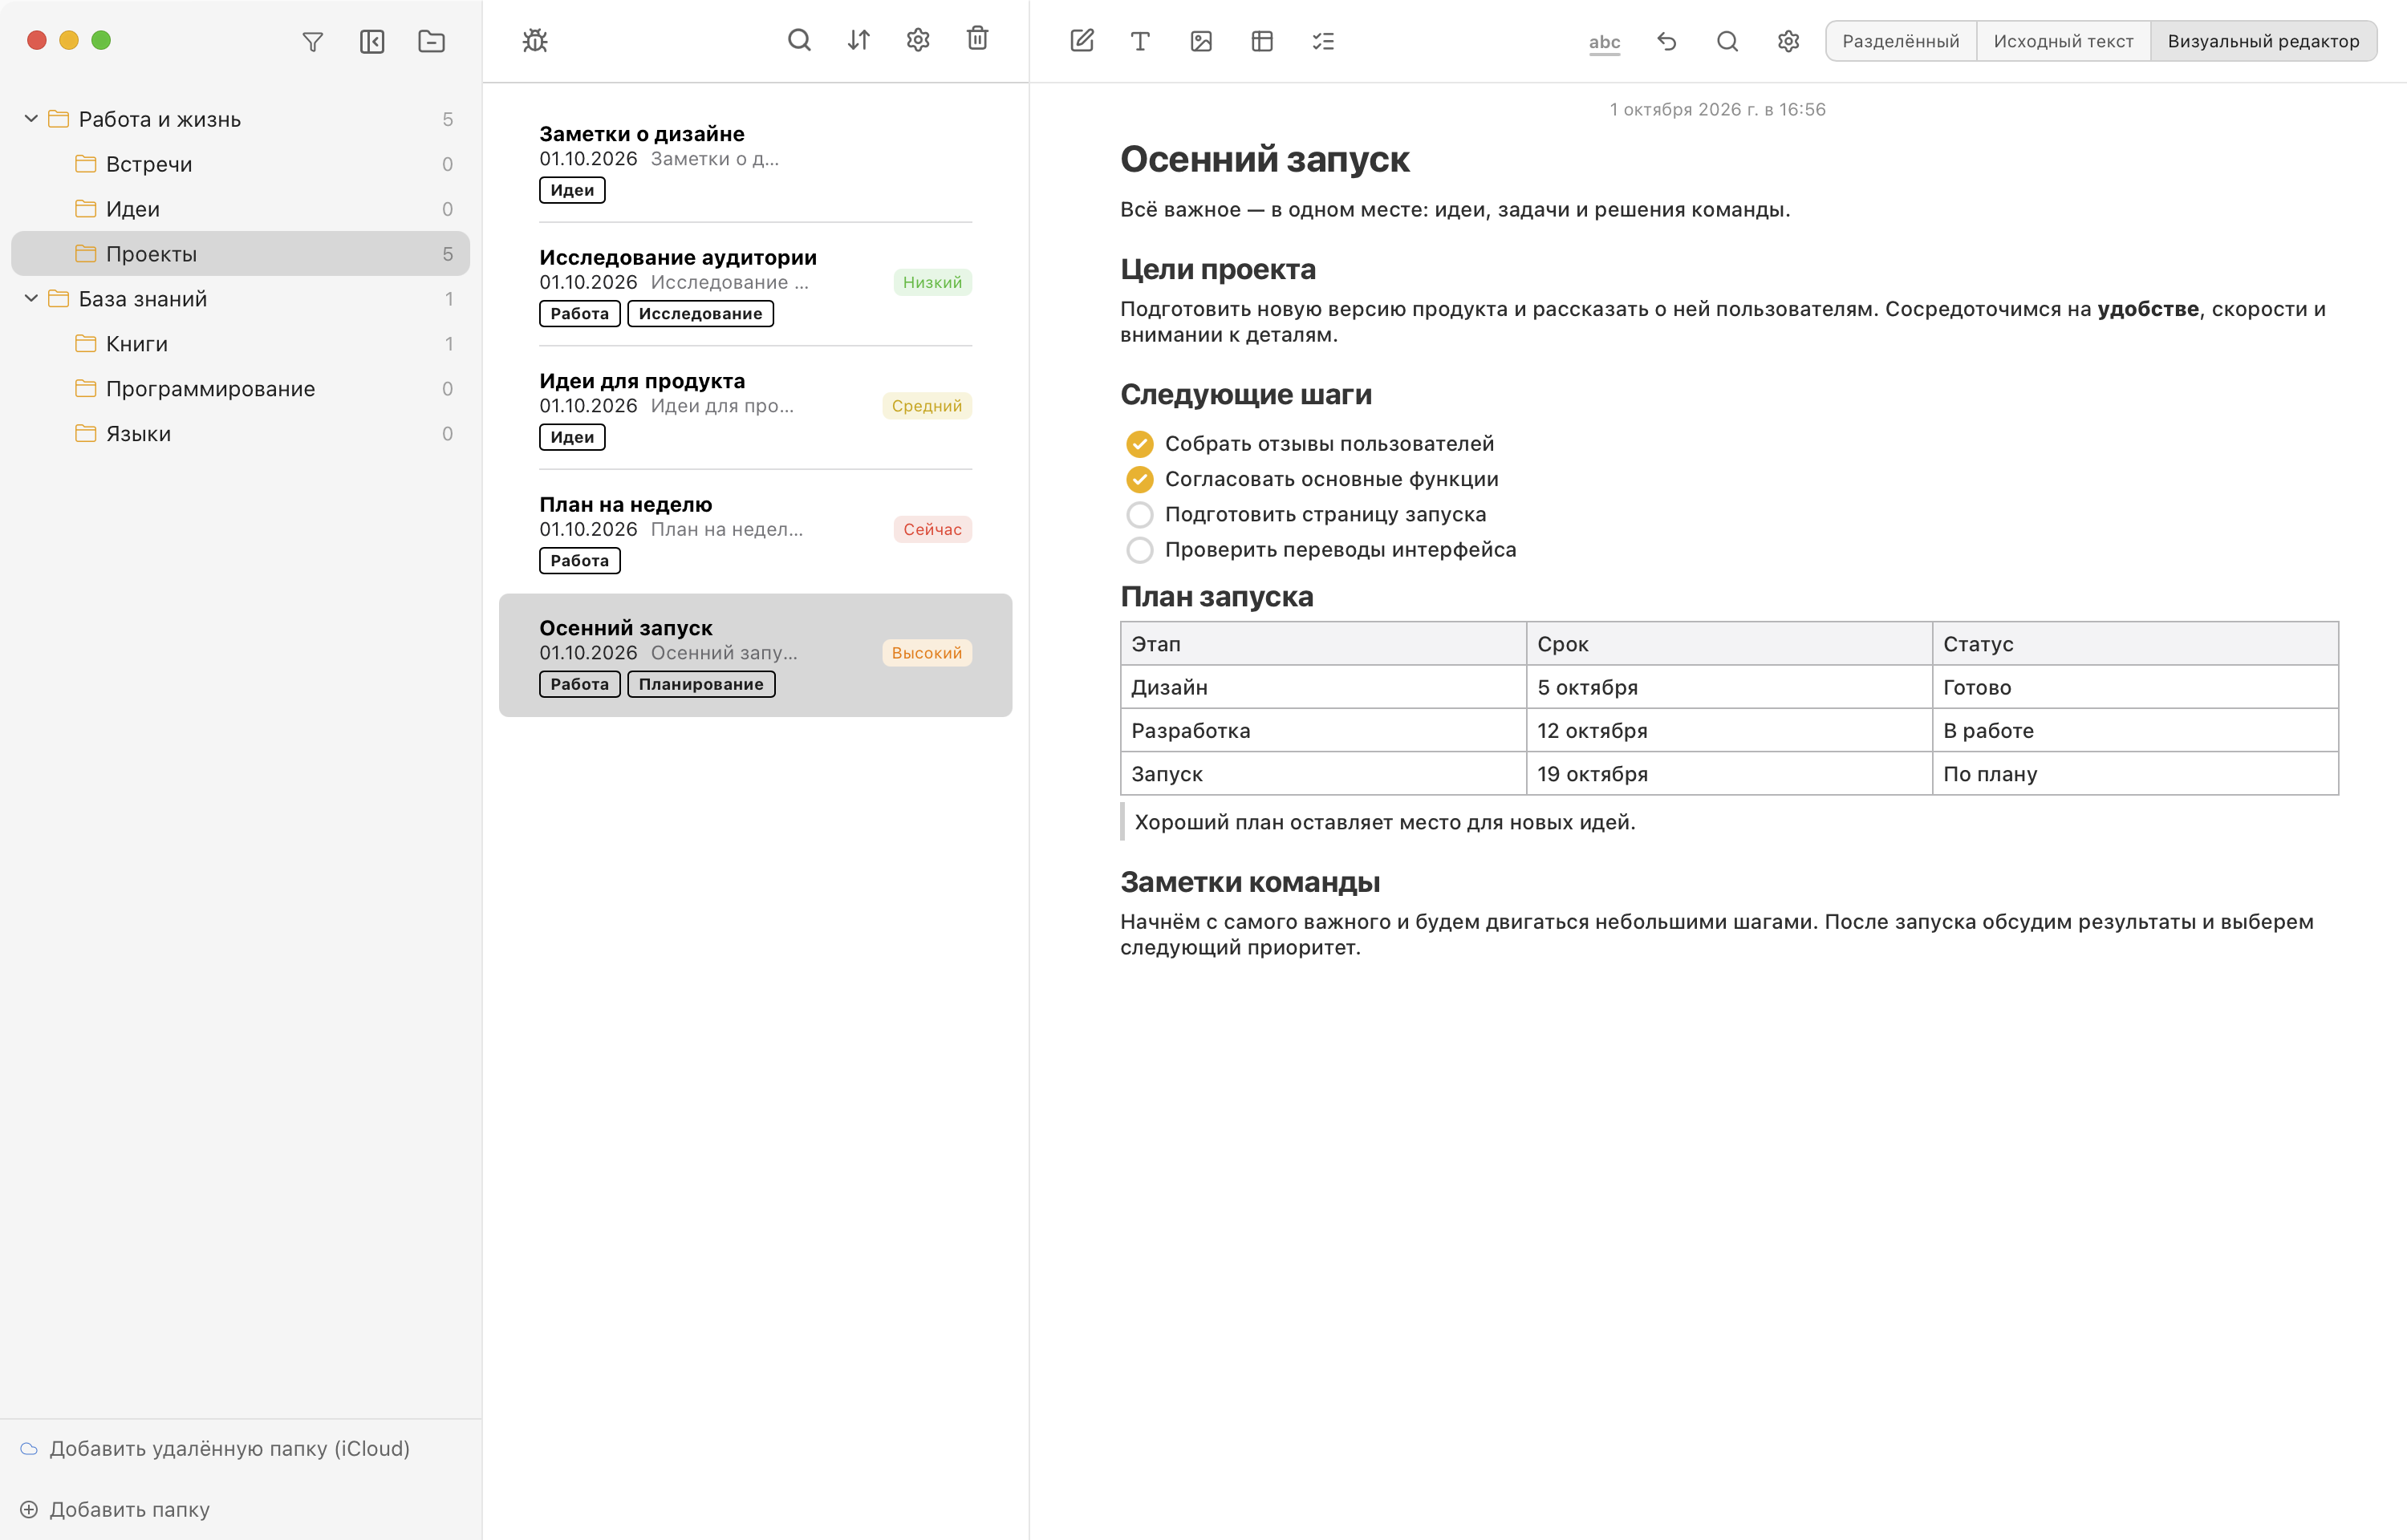Open search in the editor toolbar
The width and height of the screenshot is (2407, 1540).
[1727, 41]
